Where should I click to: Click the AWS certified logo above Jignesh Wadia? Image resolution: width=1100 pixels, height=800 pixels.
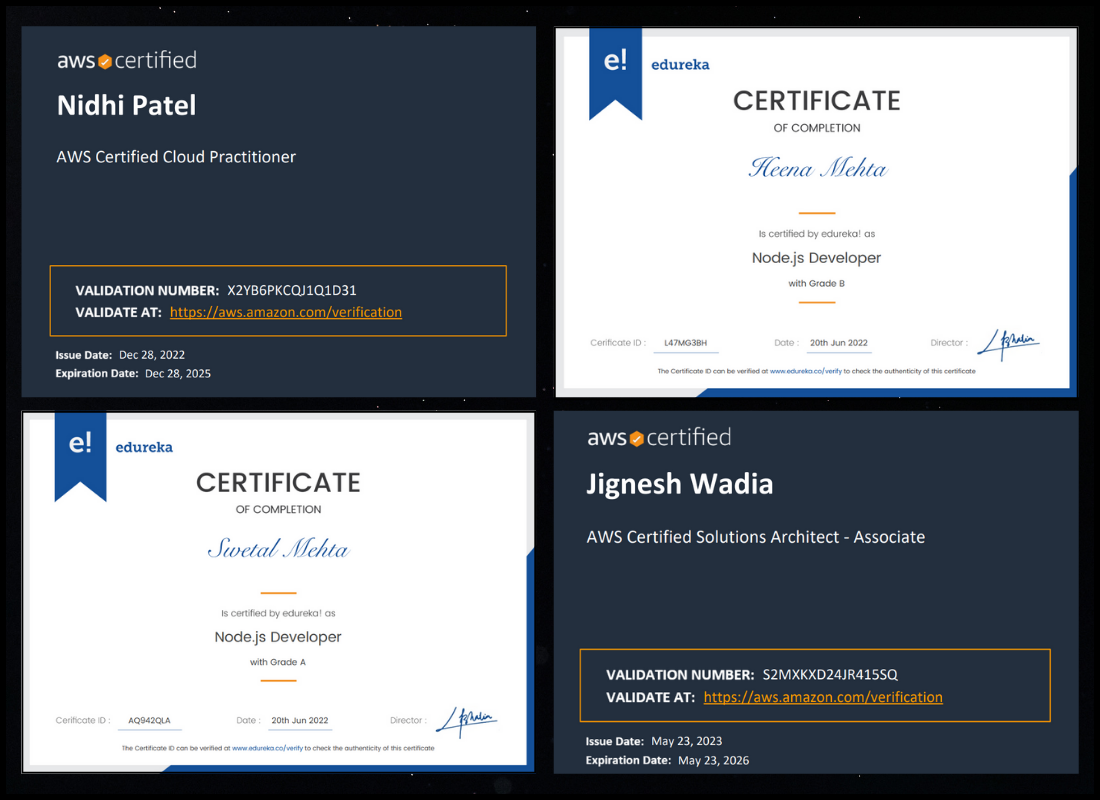tap(659, 438)
